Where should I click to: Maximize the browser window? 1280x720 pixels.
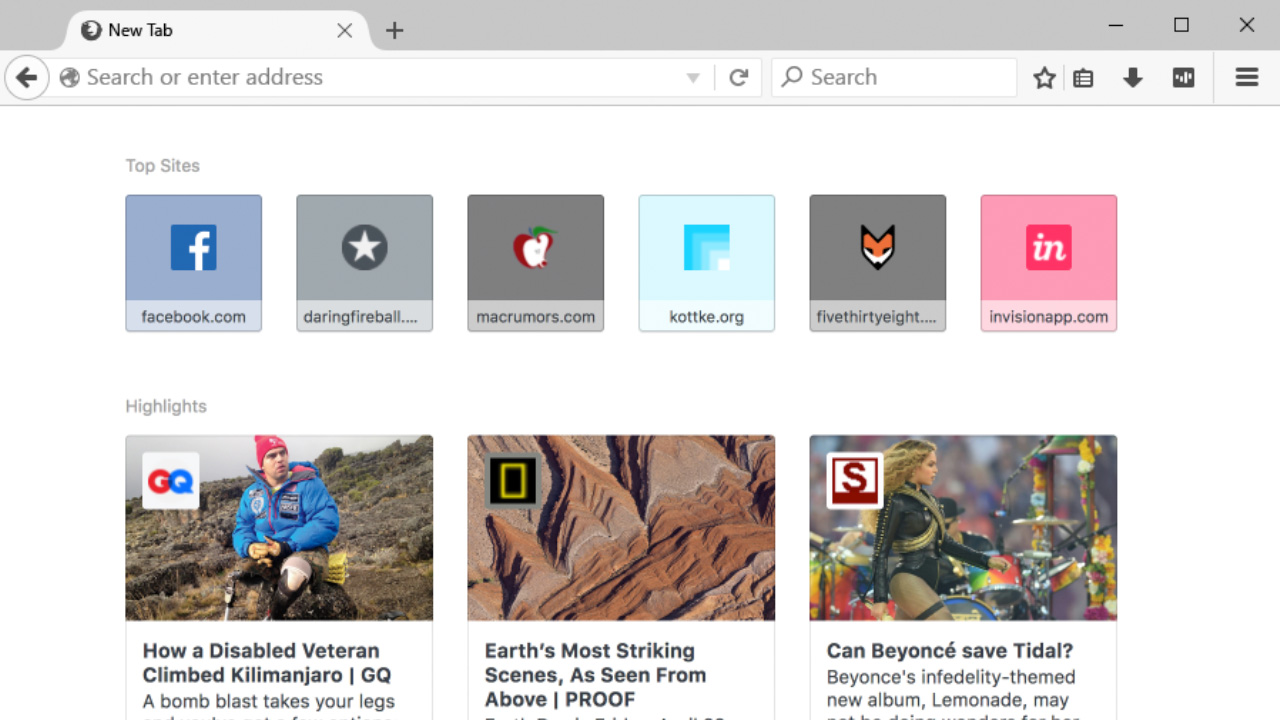(1181, 25)
